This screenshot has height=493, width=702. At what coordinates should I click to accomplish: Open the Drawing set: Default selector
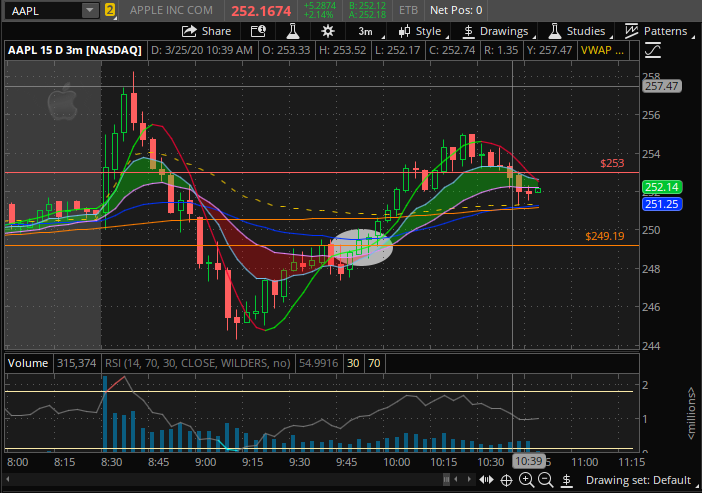click(640, 480)
